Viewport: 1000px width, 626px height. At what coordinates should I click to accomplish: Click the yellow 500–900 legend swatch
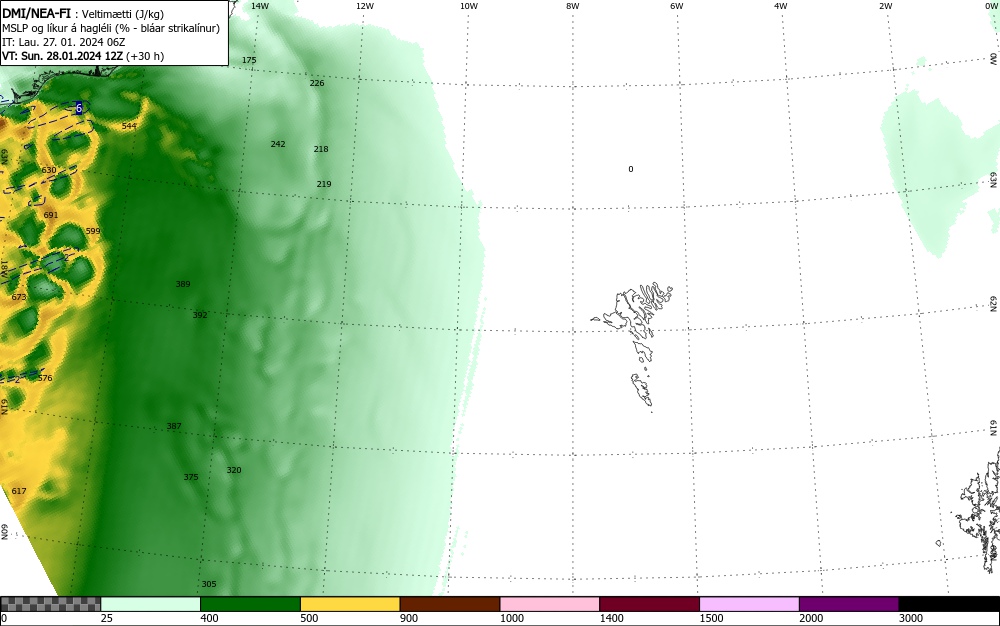(350, 604)
